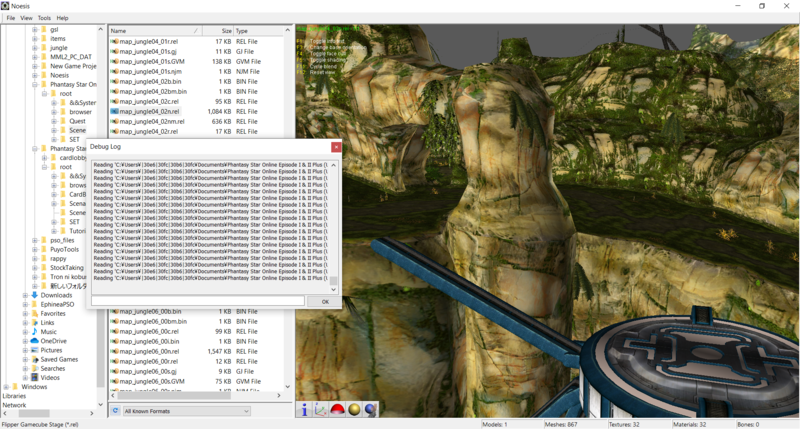Expand the items folder node
The image size is (800, 429).
[35, 38]
